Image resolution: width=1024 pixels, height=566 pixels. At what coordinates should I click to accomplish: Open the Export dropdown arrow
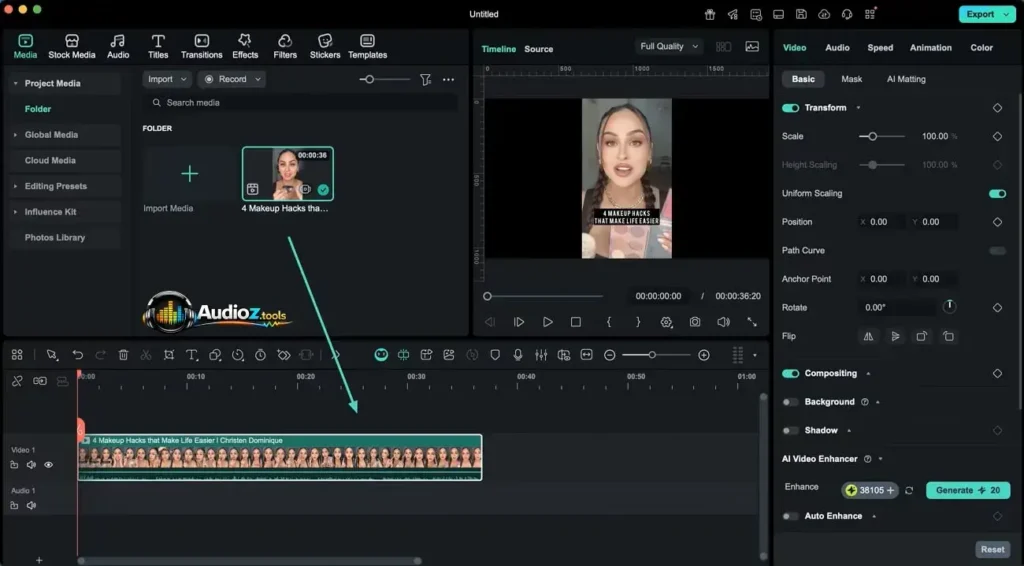(1006, 14)
